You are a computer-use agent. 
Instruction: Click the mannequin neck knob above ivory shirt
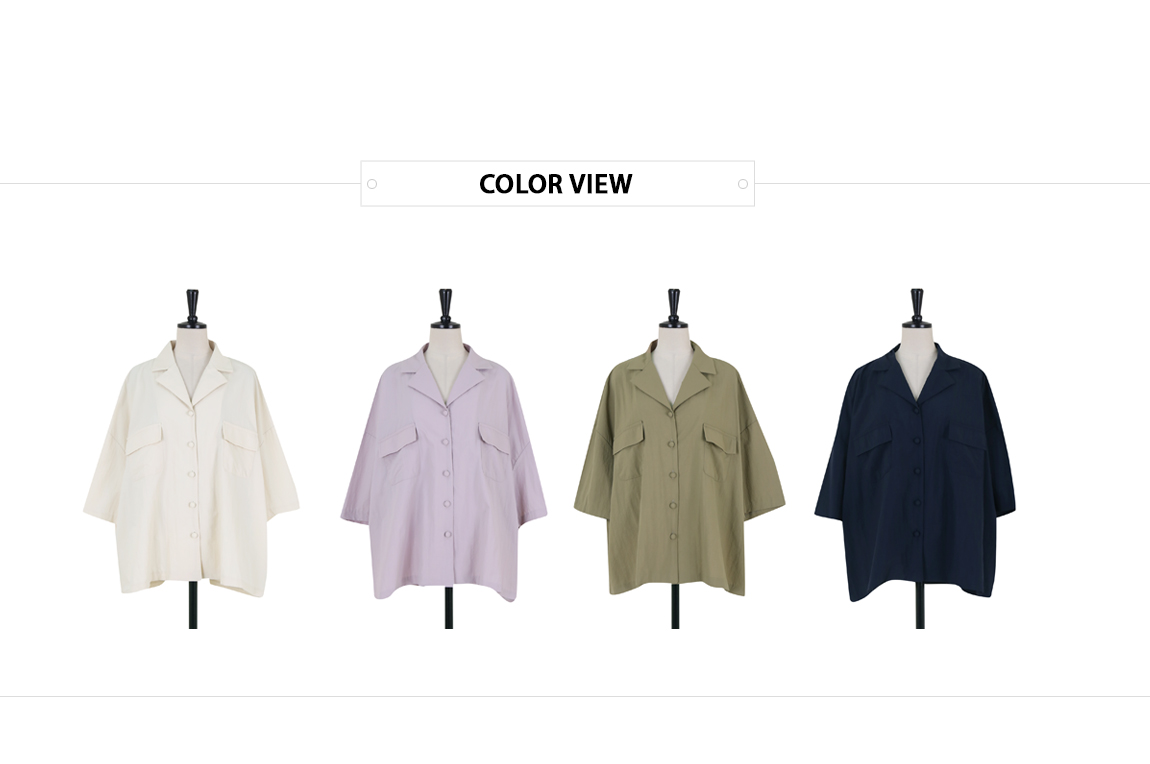[x=192, y=307]
